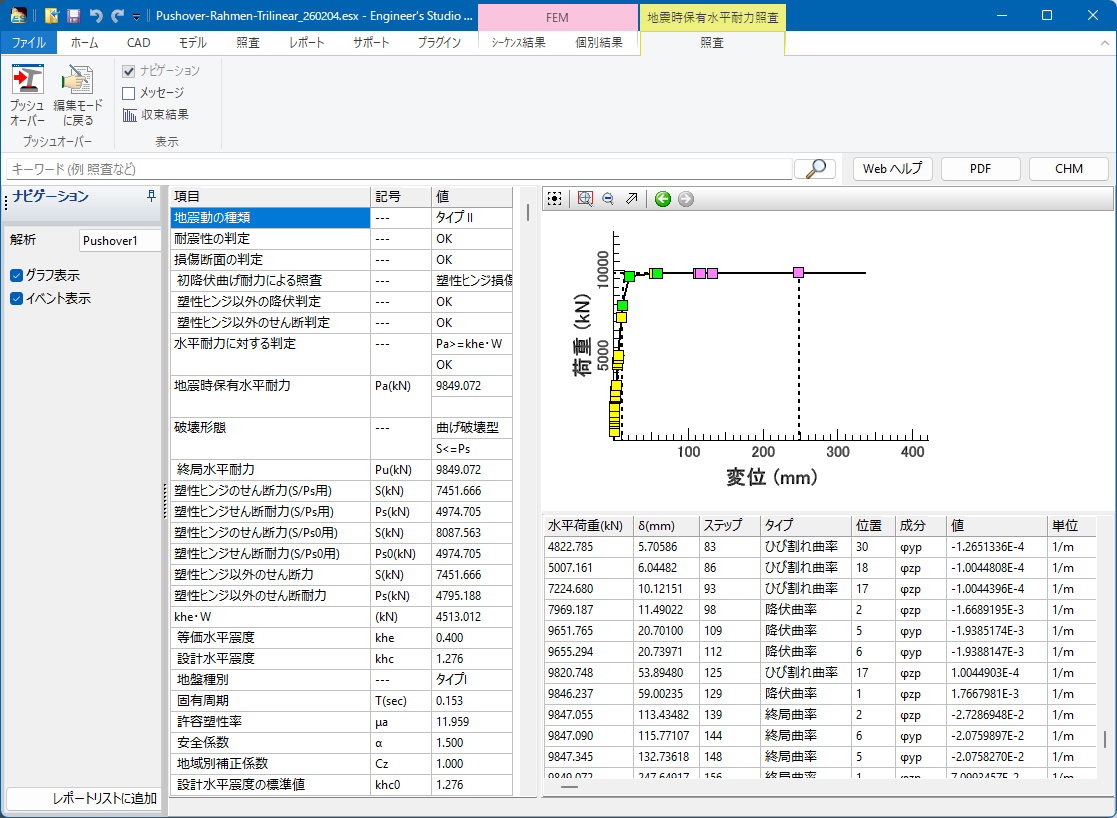Click the zoom out magnifier icon
Viewport: 1117px width, 818px height.
click(608, 199)
